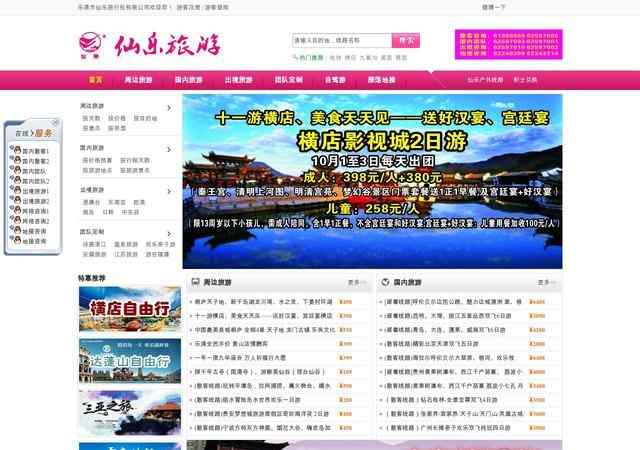640x450 pixels.
Task: Click the globe icon beside the 国内旅游 list header
Action: pos(385,282)
